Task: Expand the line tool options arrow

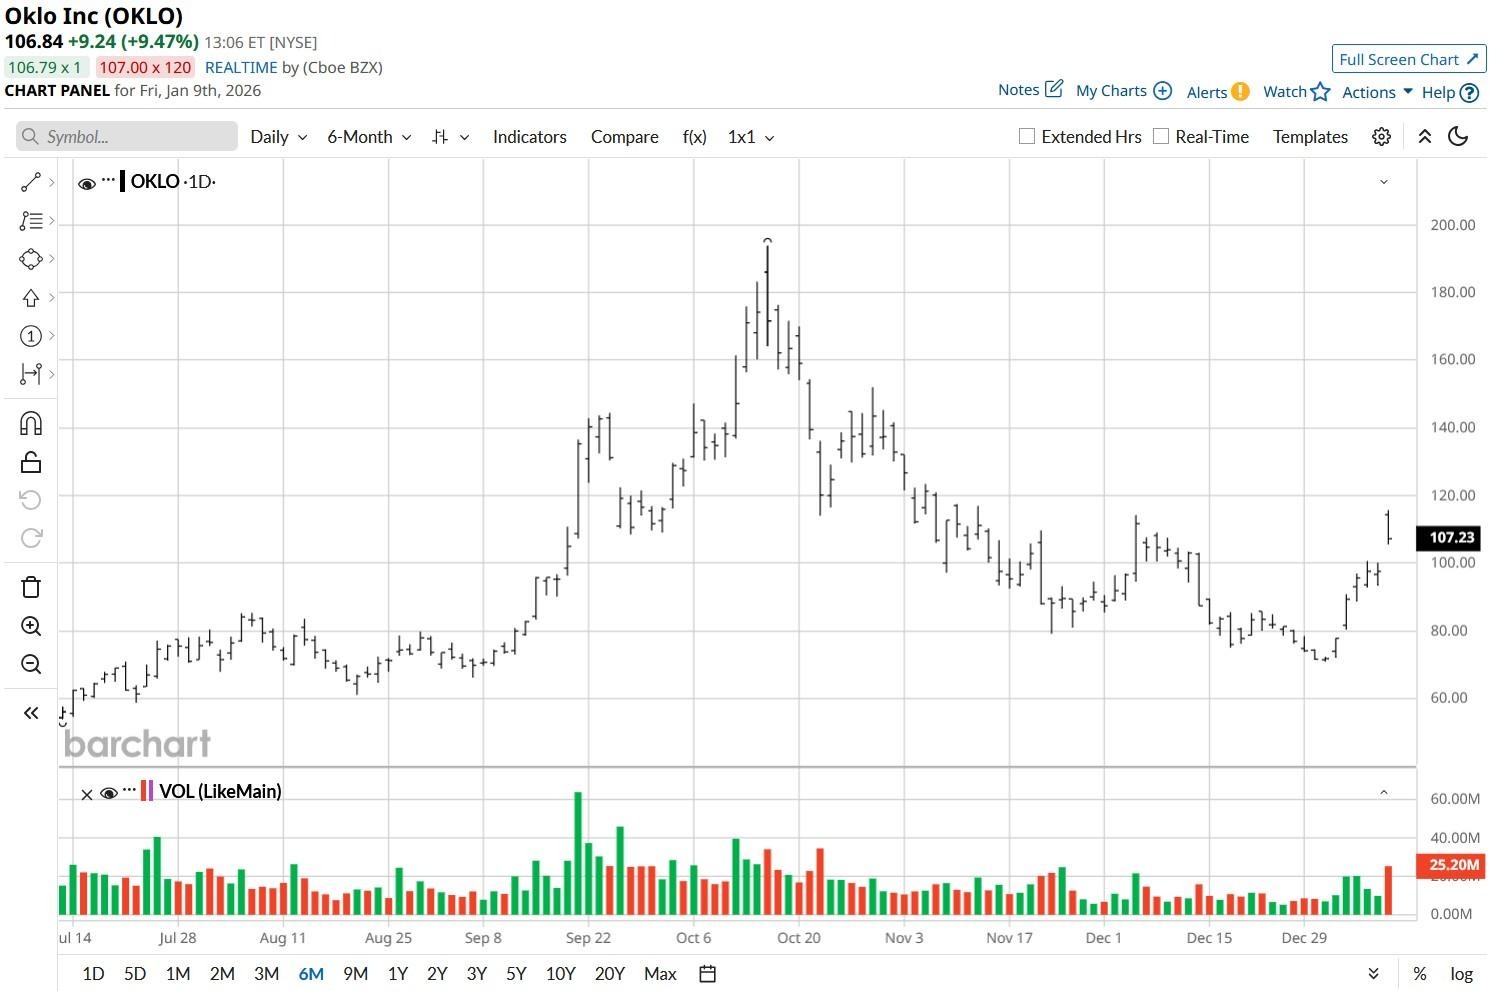Action: [52, 182]
